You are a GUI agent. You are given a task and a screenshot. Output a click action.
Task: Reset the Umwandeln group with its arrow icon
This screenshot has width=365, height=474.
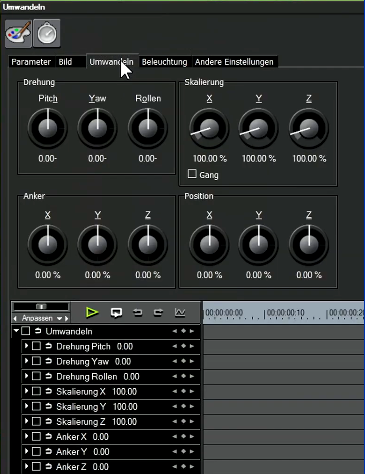point(38,331)
